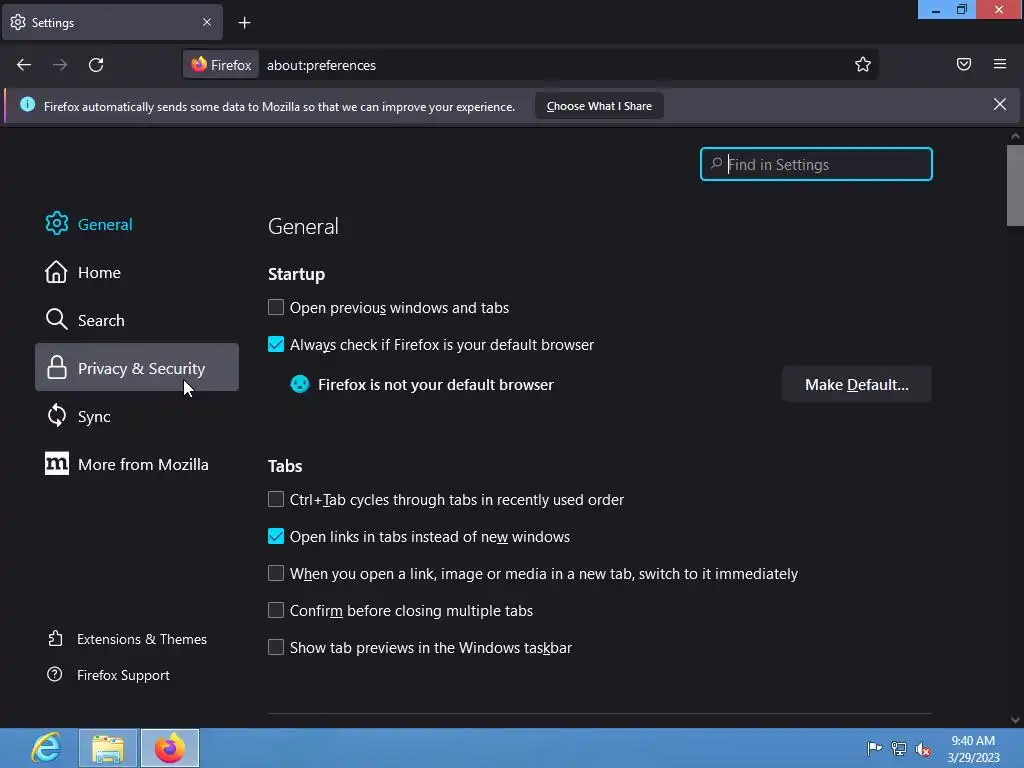Click the Firefox Support question mark icon
The width and height of the screenshot is (1024, 768).
click(55, 674)
